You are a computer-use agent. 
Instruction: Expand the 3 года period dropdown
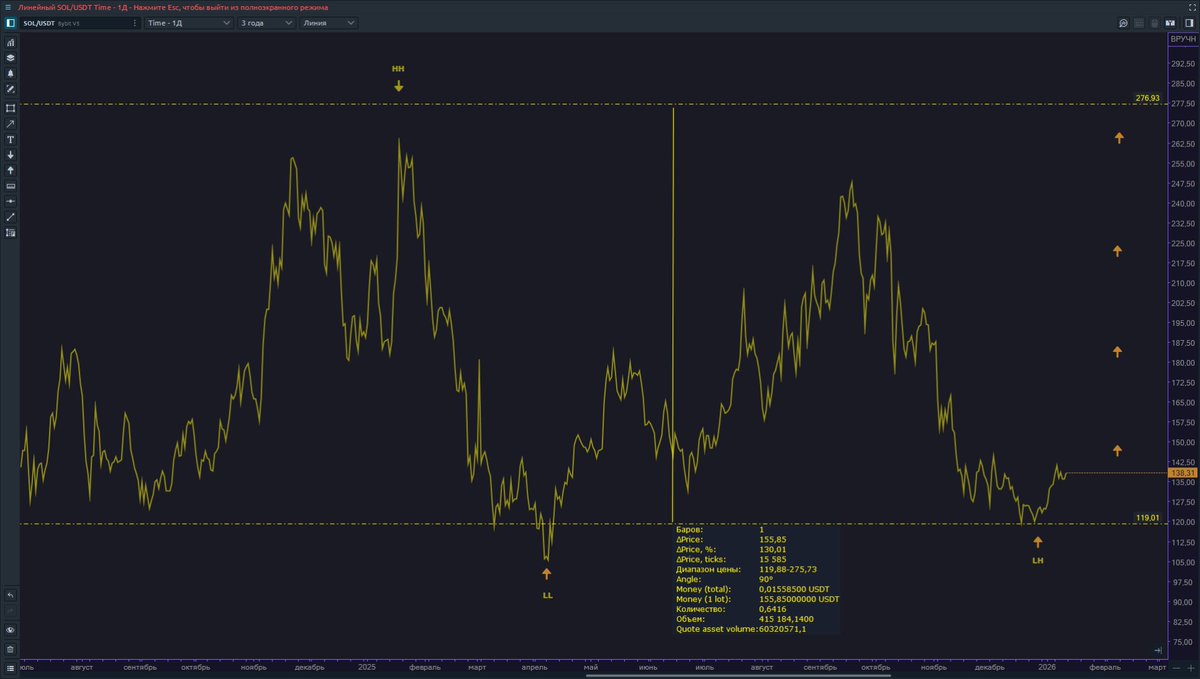266,22
